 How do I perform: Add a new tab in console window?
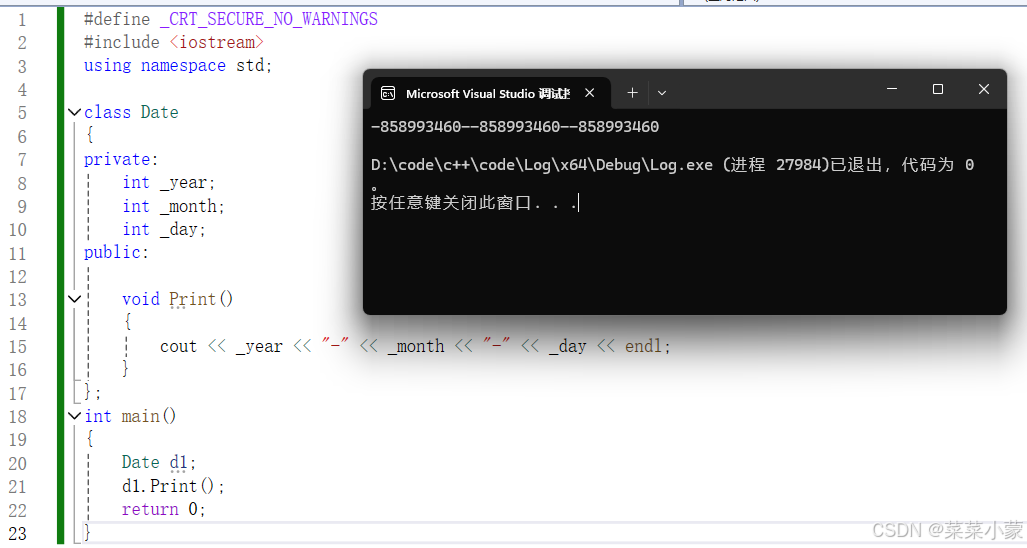coord(632,93)
